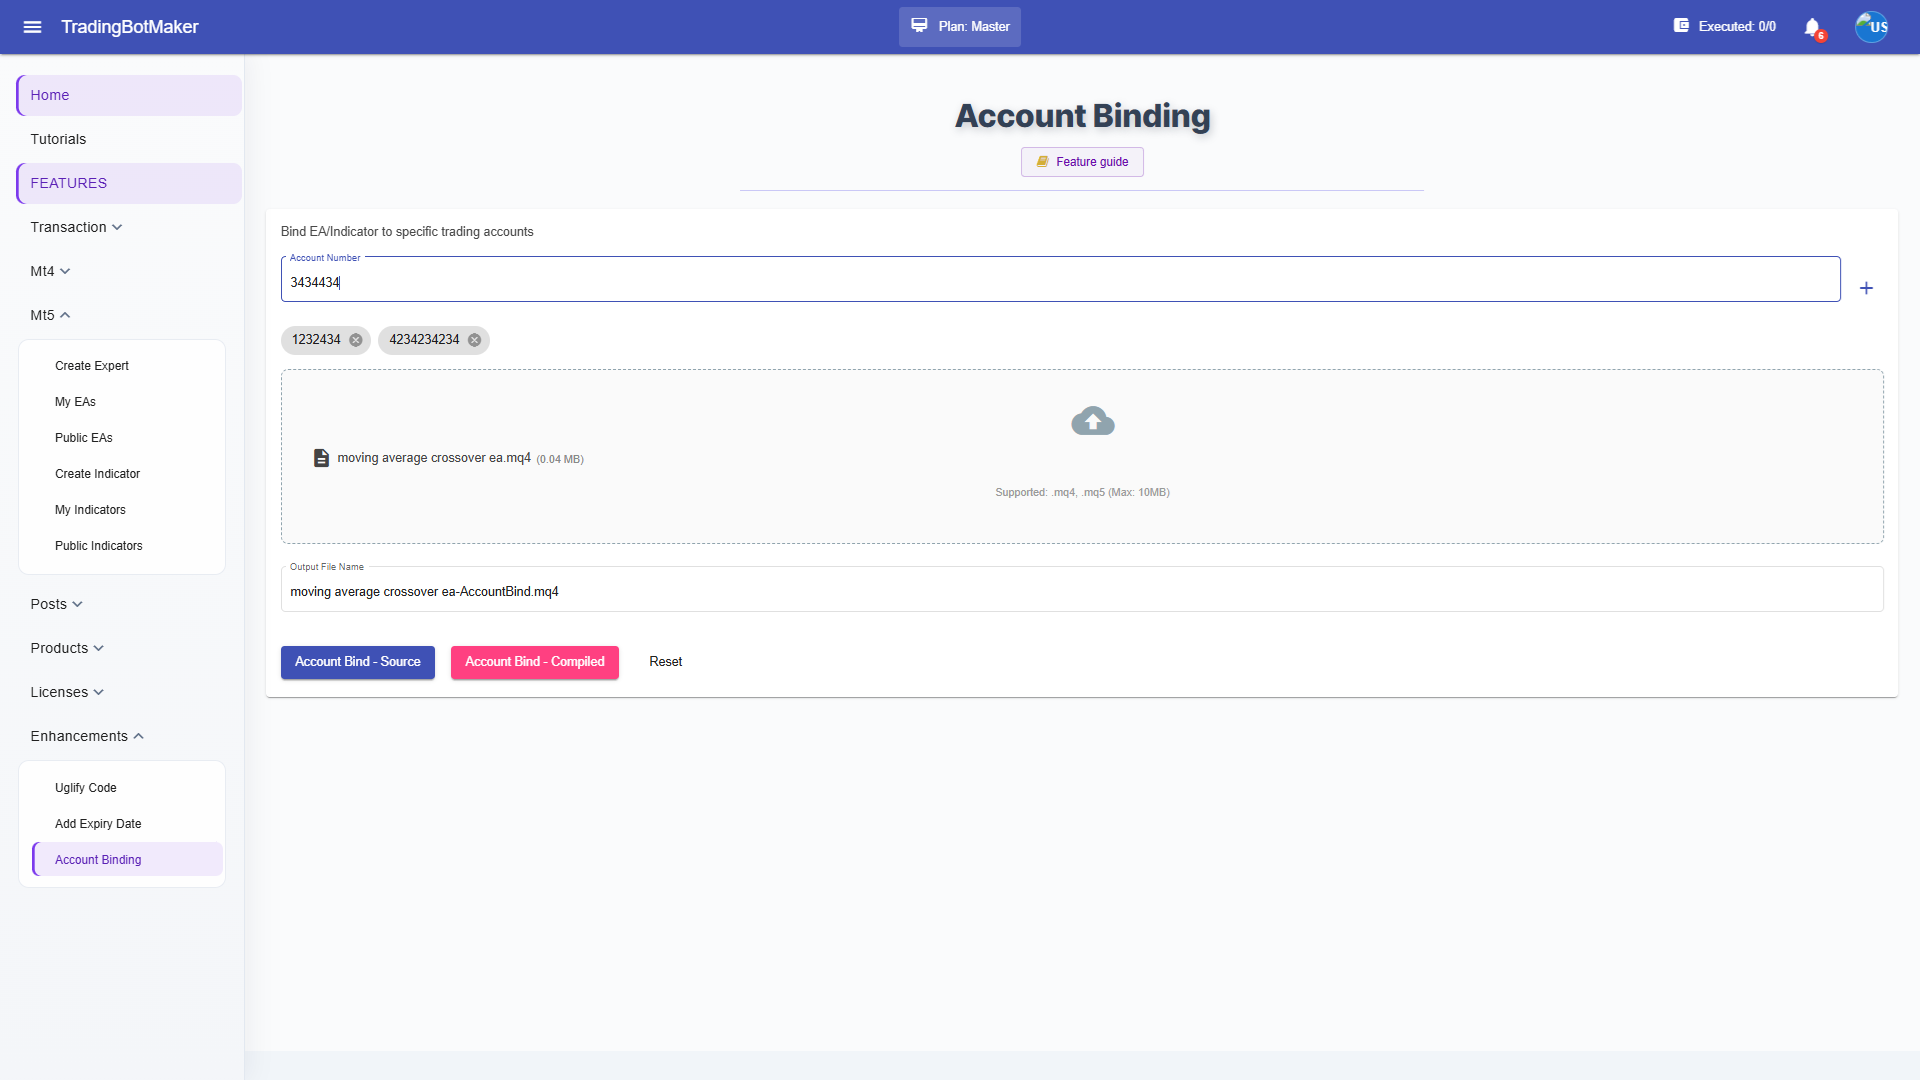This screenshot has height=1080, width=1920.
Task: Click the uploaded file document icon
Action: point(321,458)
